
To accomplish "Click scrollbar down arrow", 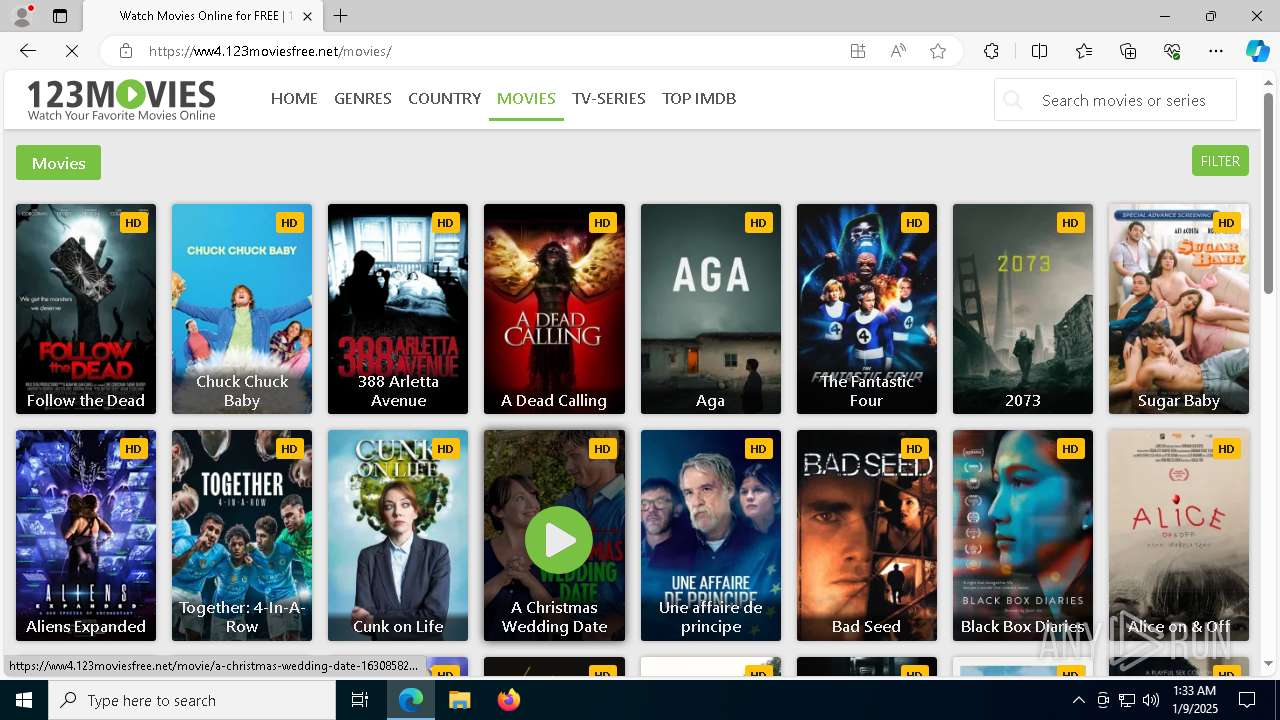I will point(1269,664).
